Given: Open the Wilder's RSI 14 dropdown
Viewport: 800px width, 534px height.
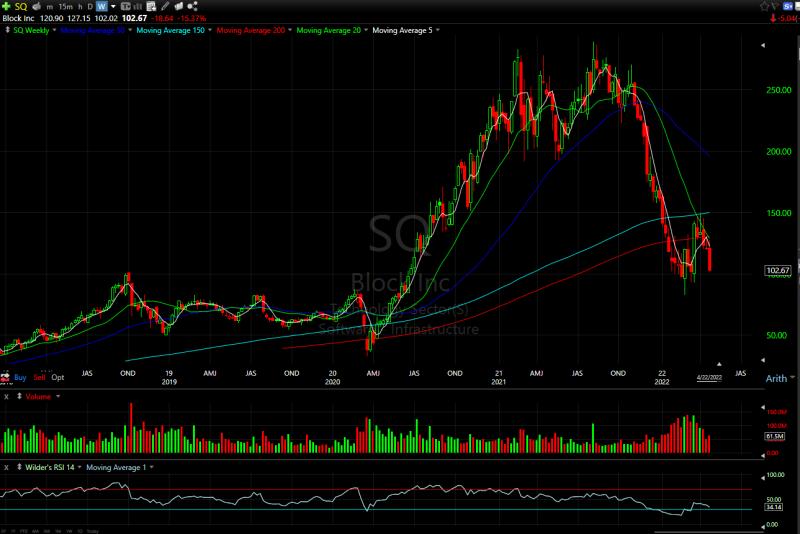Looking at the screenshot, I should pyautogui.click(x=79, y=467).
